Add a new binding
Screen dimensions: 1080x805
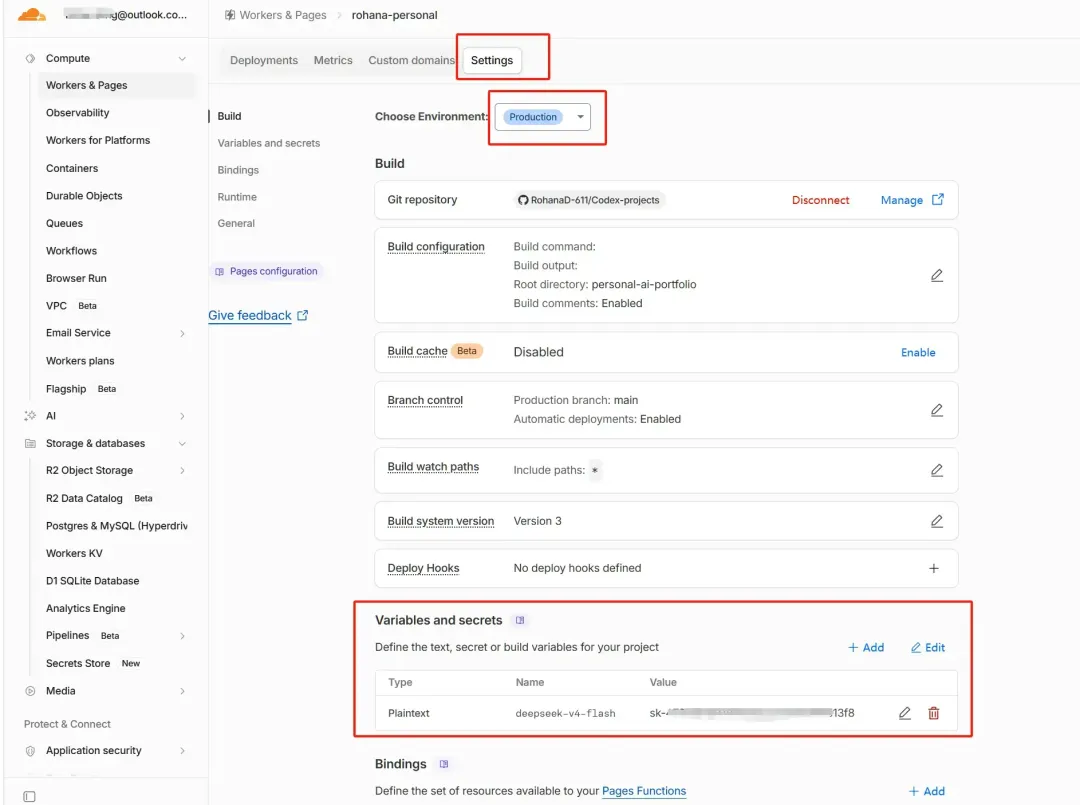(926, 791)
